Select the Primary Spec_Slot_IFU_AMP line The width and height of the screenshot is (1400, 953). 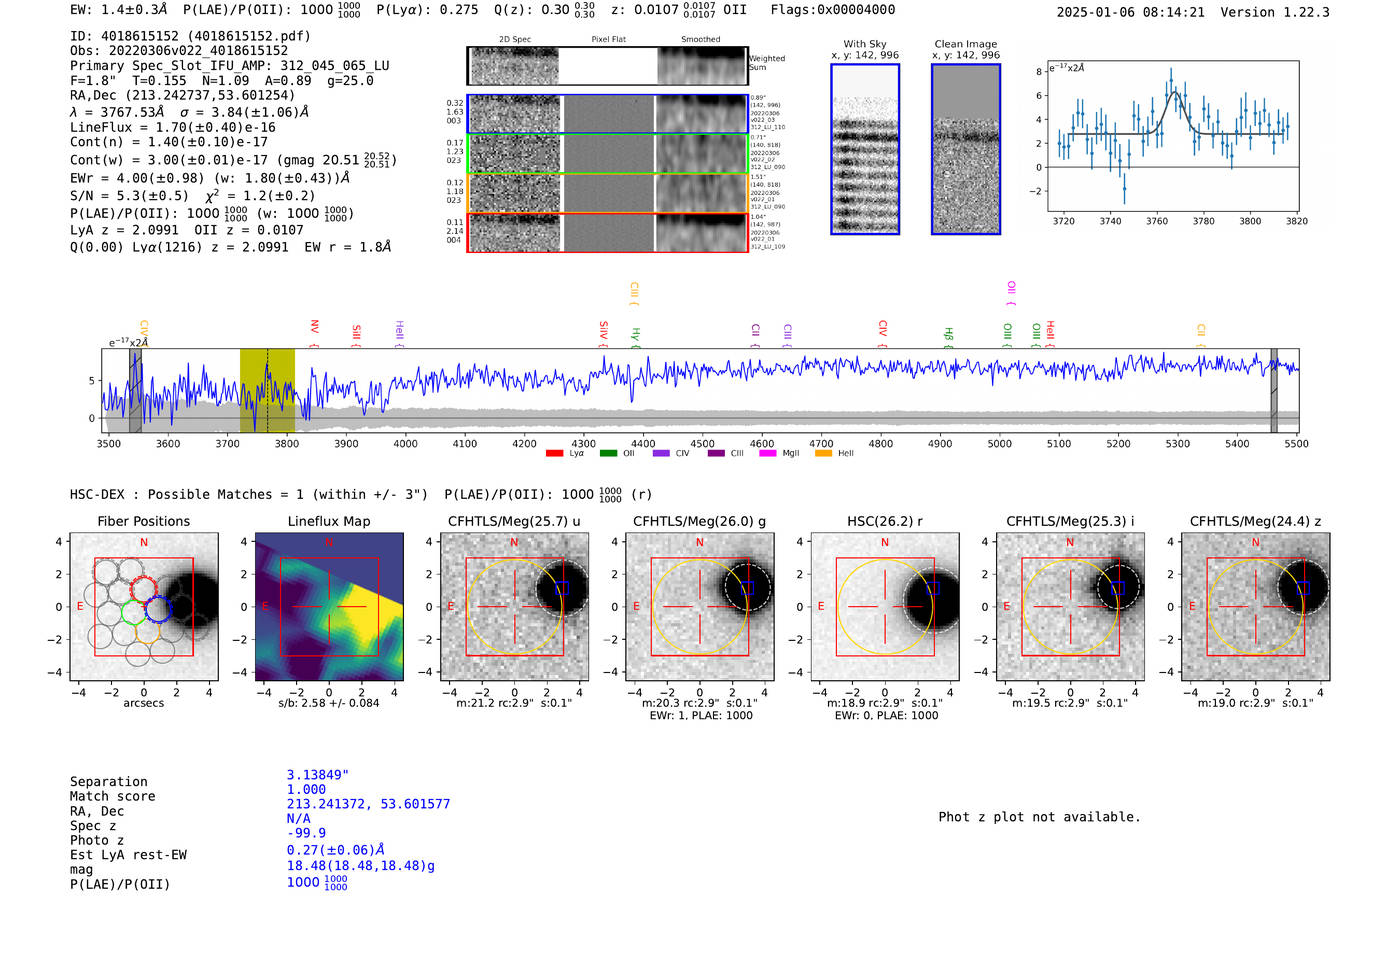[230, 65]
